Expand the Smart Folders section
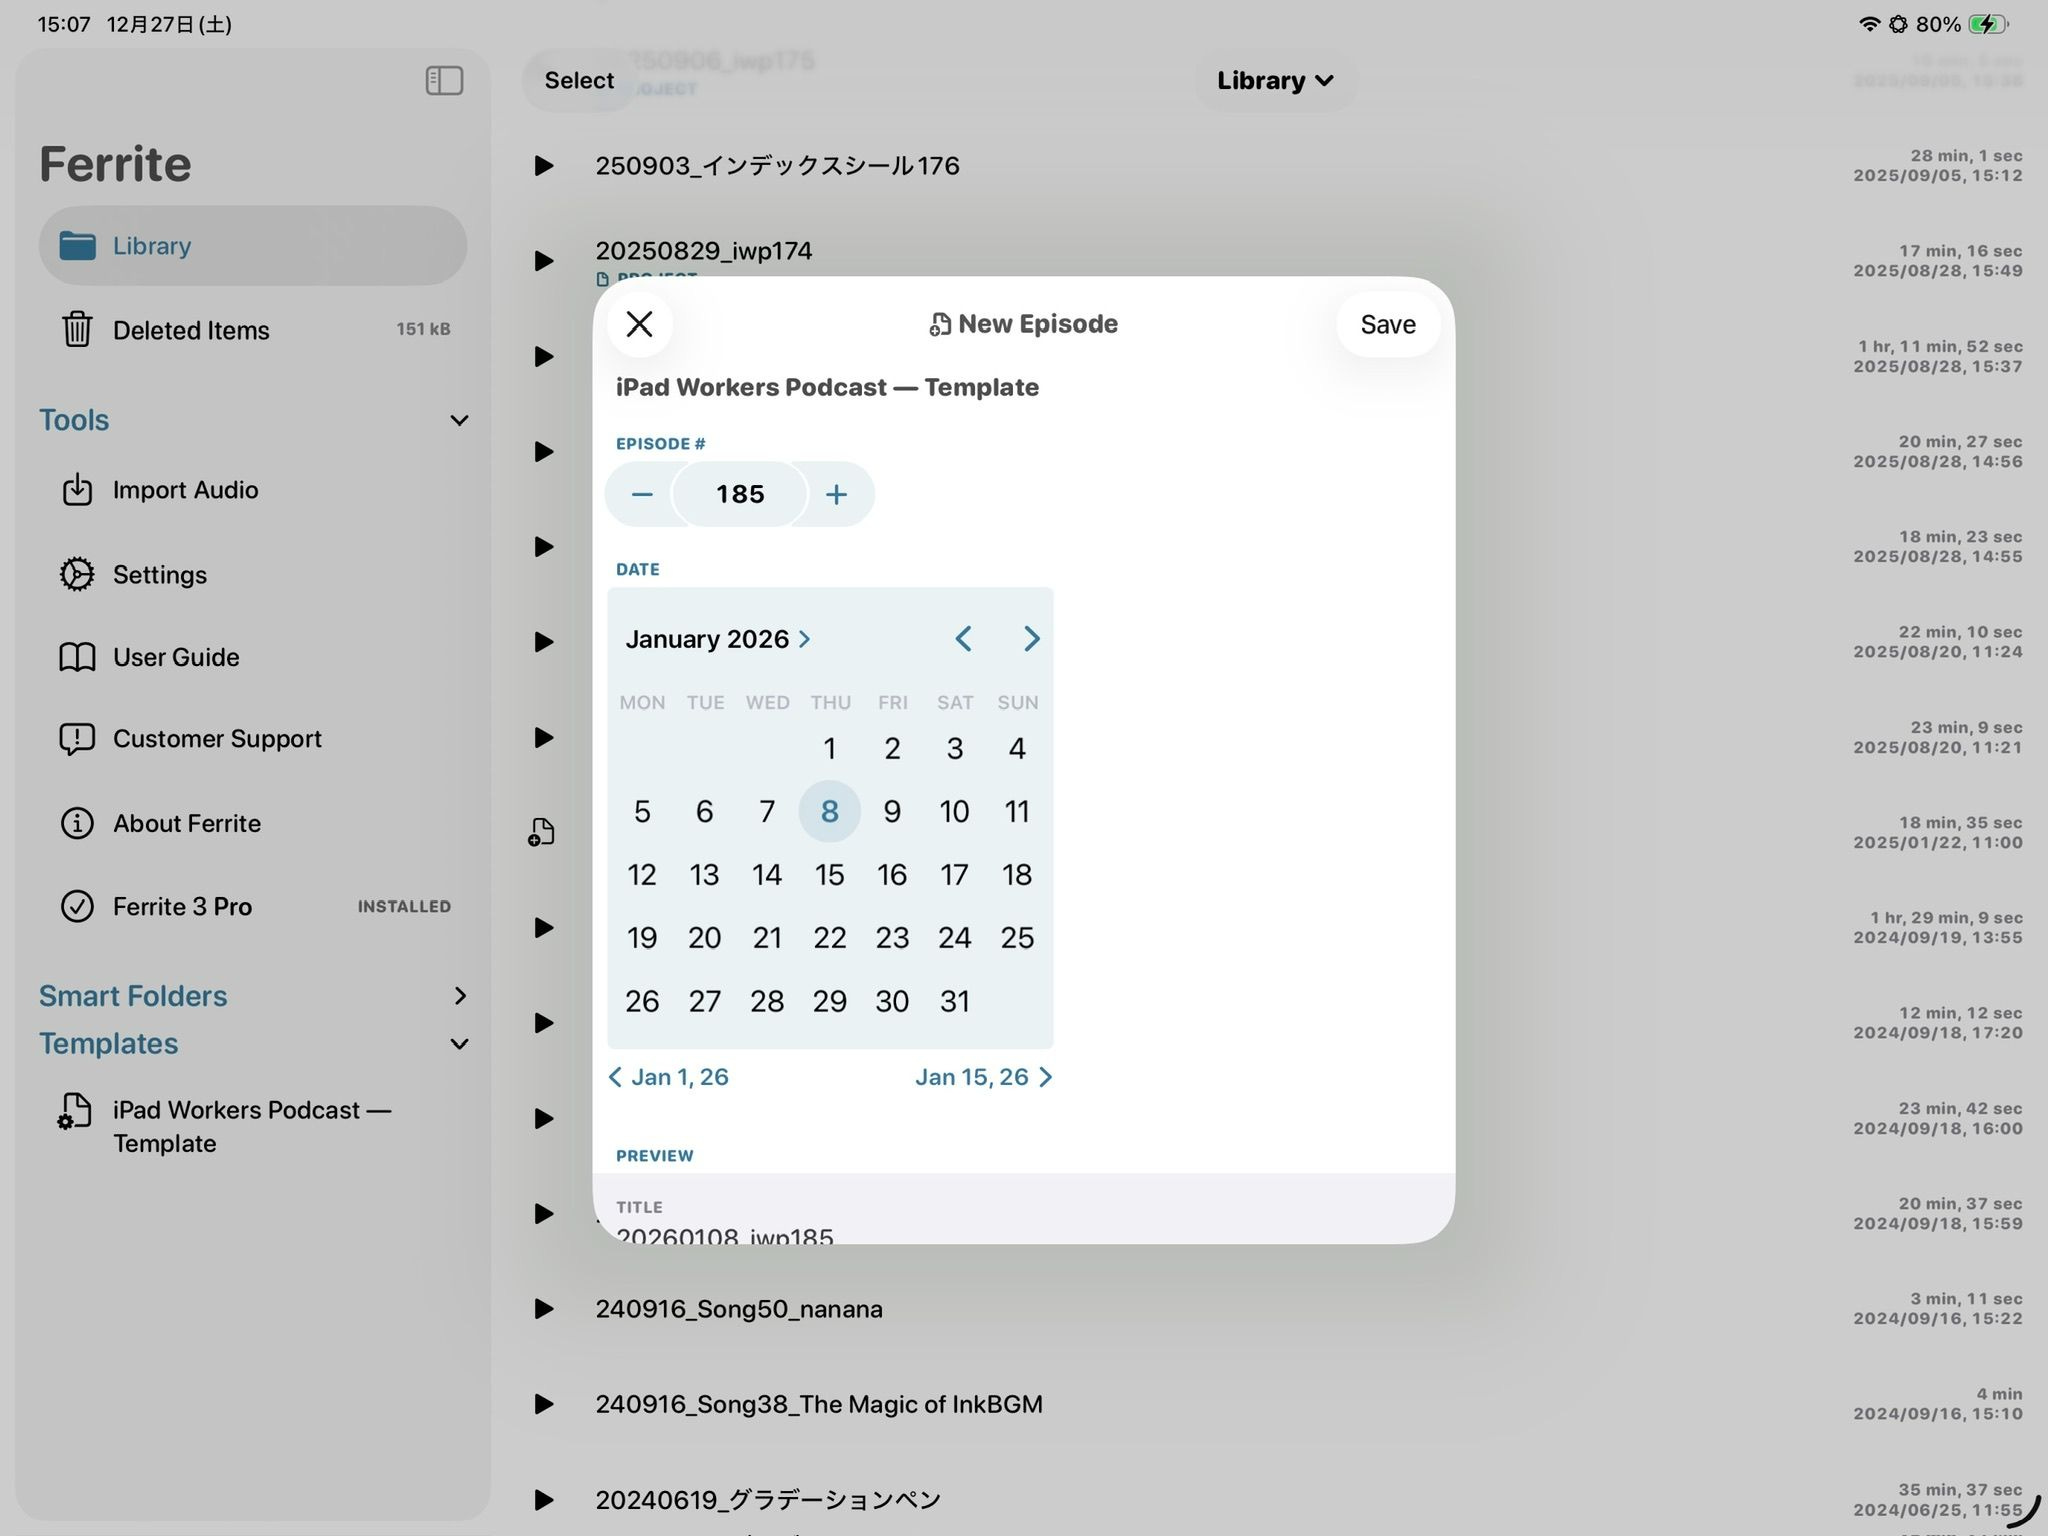 (459, 996)
